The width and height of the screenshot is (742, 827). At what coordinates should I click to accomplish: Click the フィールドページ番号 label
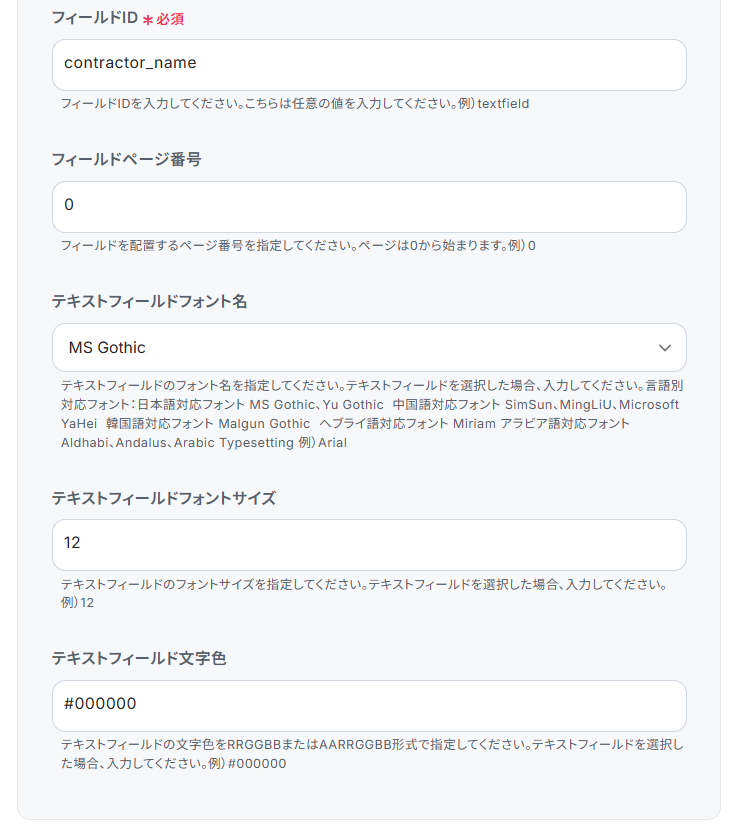(126, 159)
